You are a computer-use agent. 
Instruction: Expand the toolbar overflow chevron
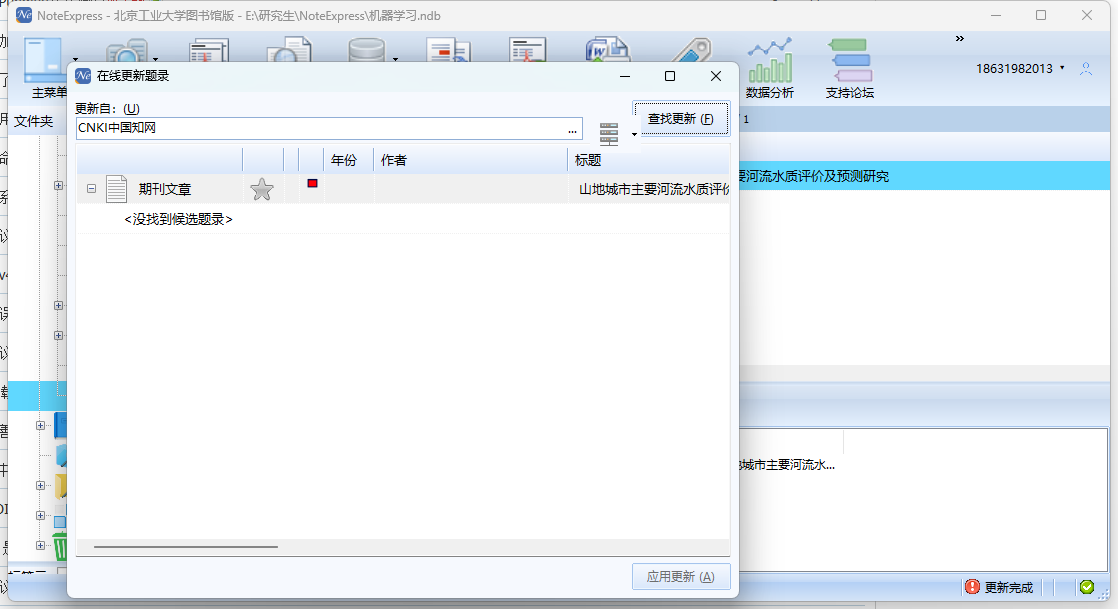(959, 39)
